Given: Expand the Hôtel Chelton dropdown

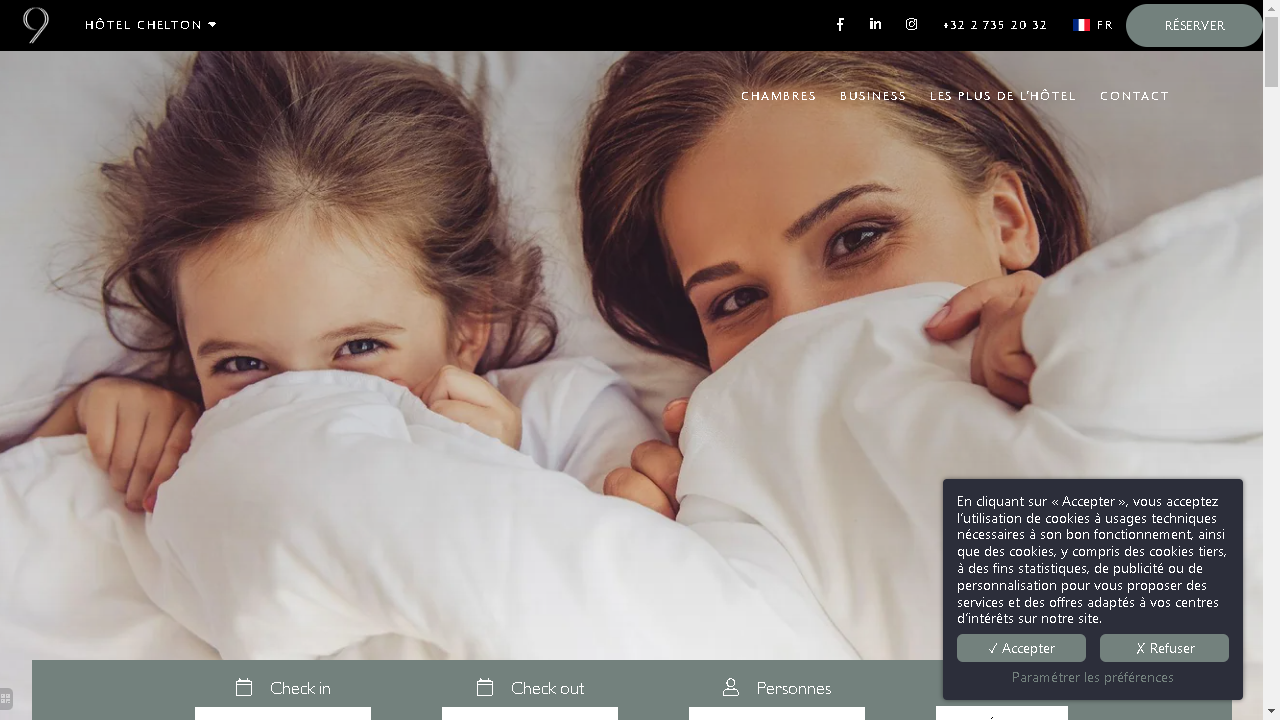Looking at the screenshot, I should click(151, 25).
